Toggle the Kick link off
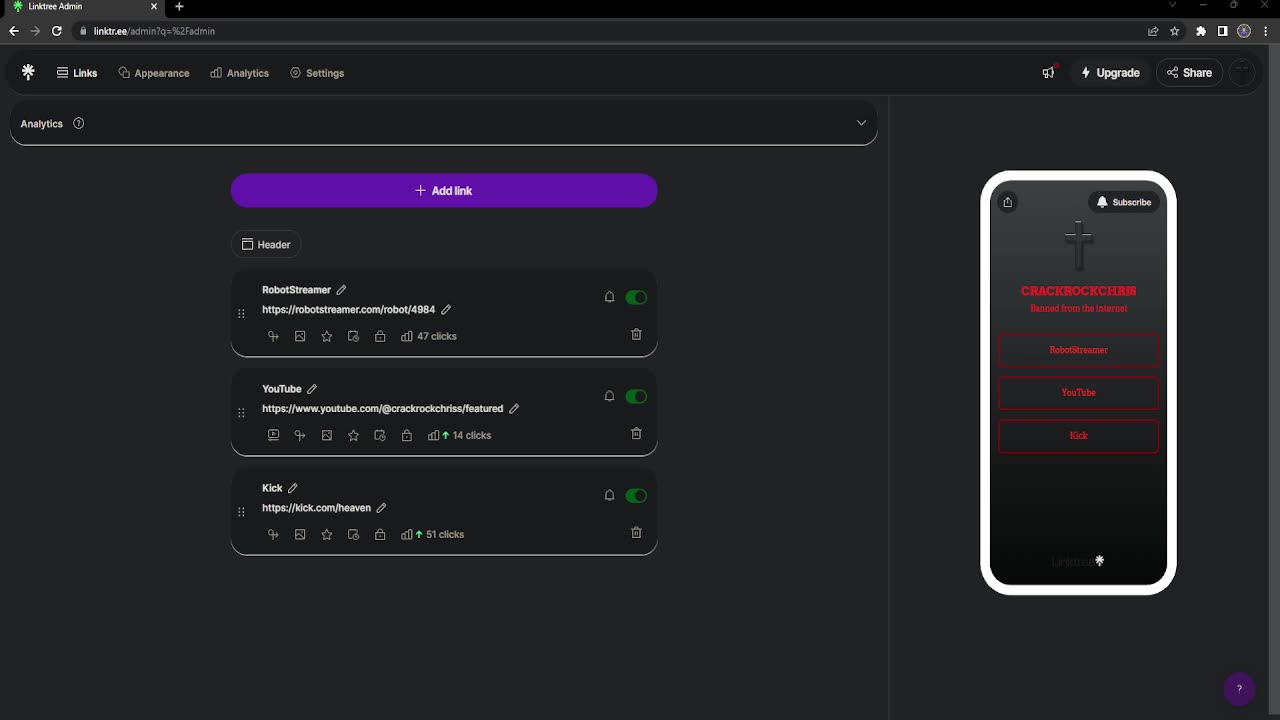 [636, 495]
